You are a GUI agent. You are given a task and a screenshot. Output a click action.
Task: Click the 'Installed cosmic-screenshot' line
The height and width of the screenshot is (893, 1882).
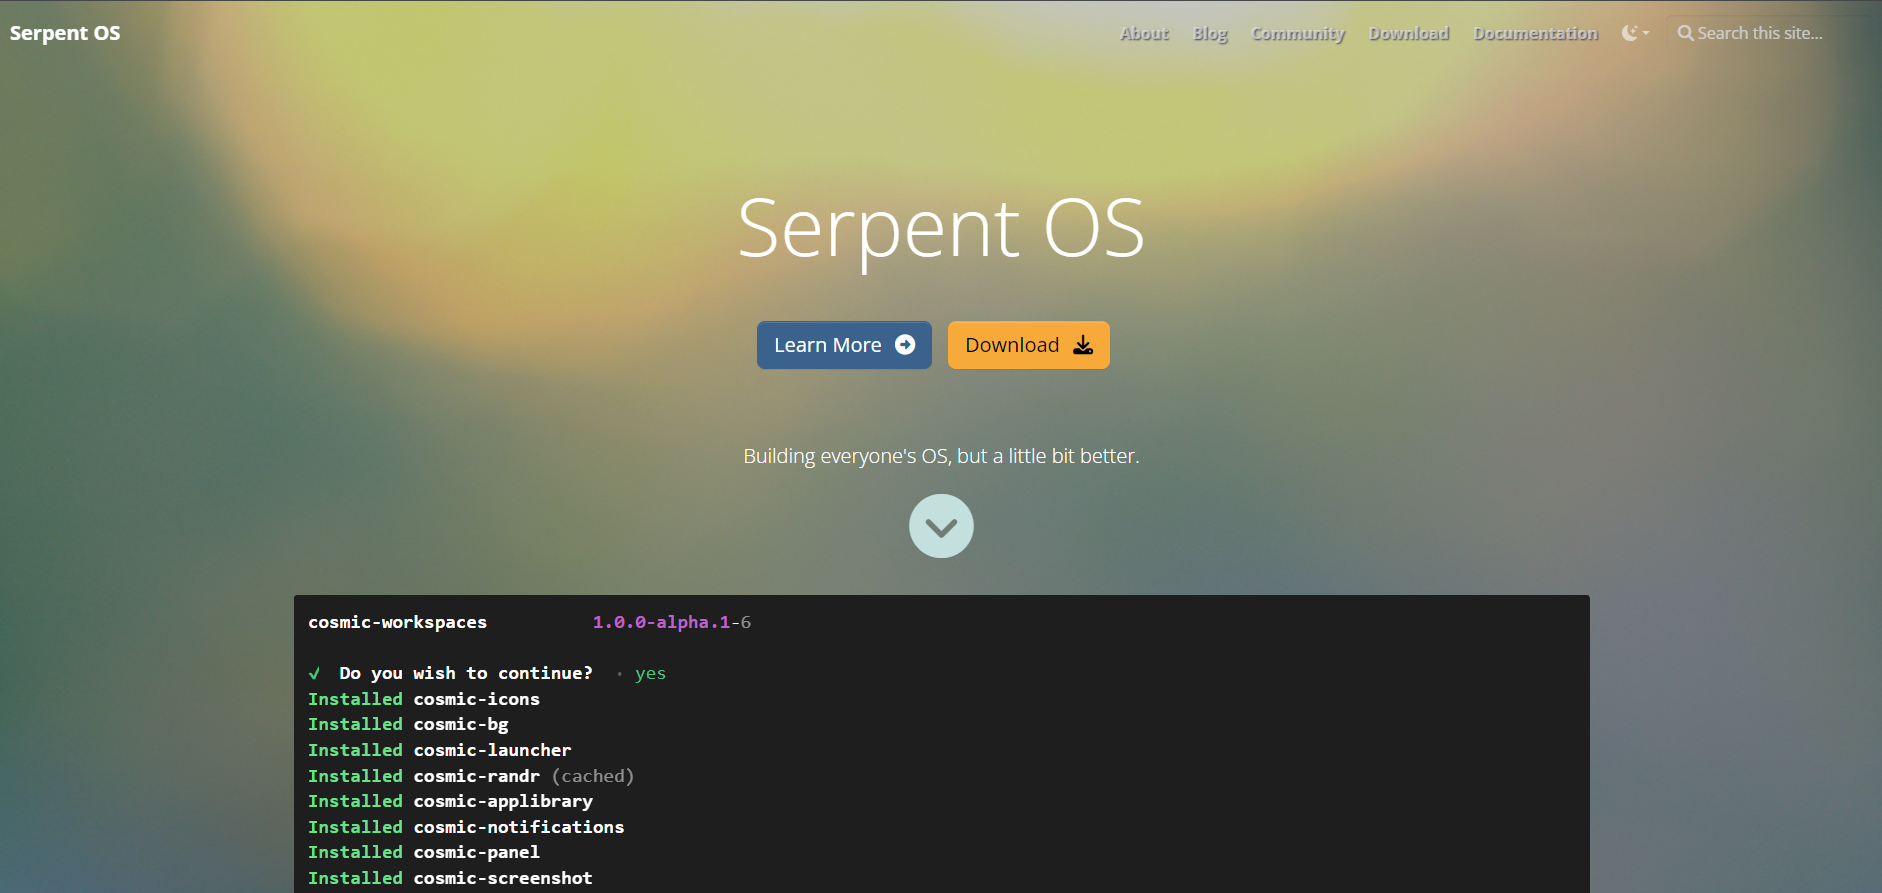click(450, 878)
